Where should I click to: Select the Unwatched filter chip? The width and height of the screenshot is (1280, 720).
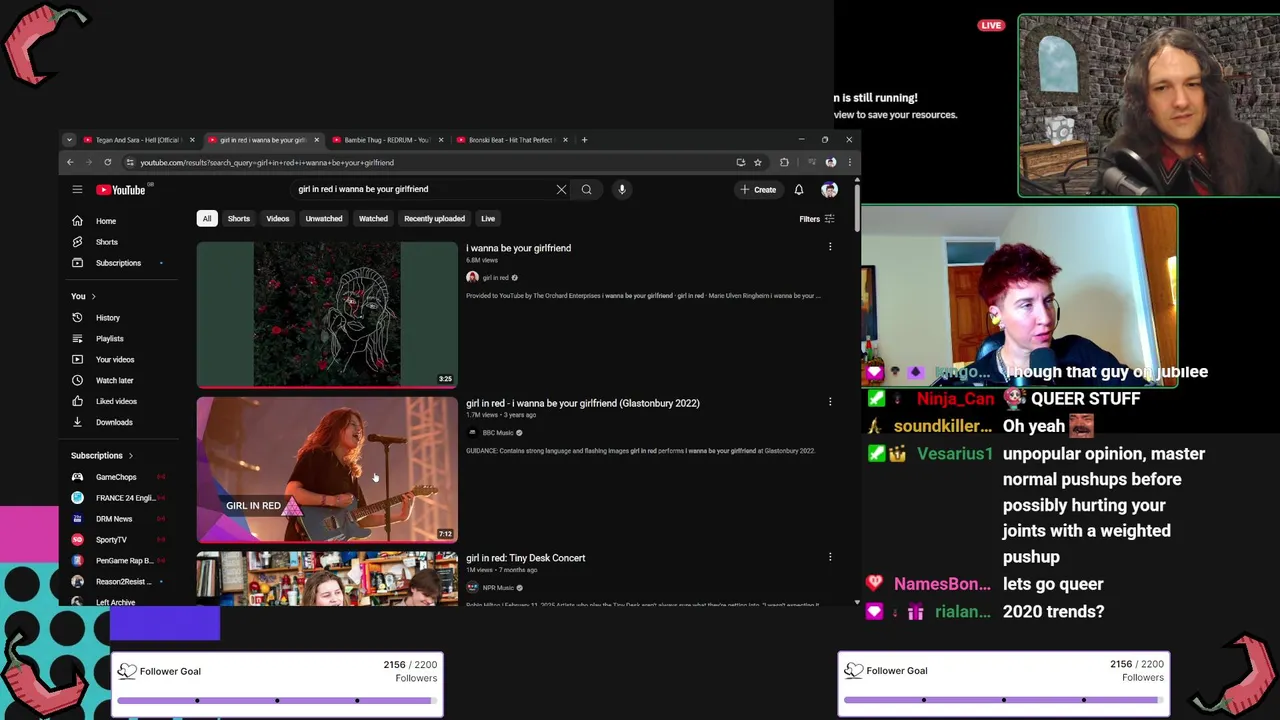click(x=324, y=219)
